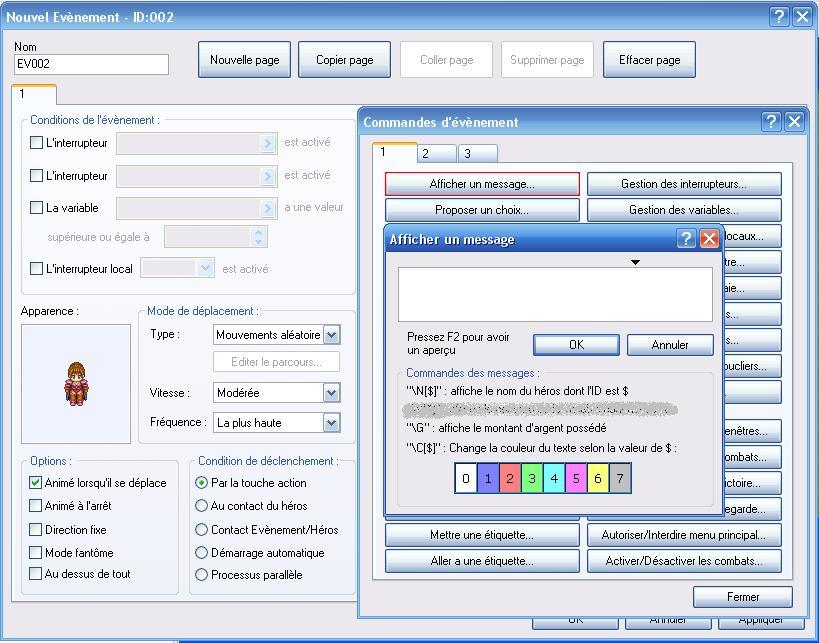Pick the red color swatch number 2
This screenshot has height=643, width=819.
pos(510,479)
